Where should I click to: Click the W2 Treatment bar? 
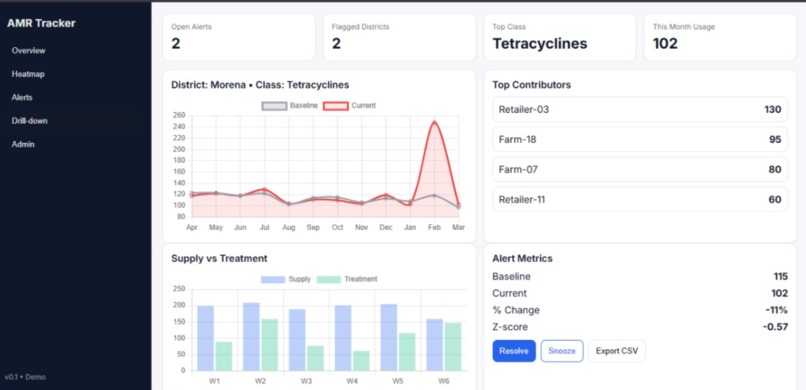(x=269, y=345)
